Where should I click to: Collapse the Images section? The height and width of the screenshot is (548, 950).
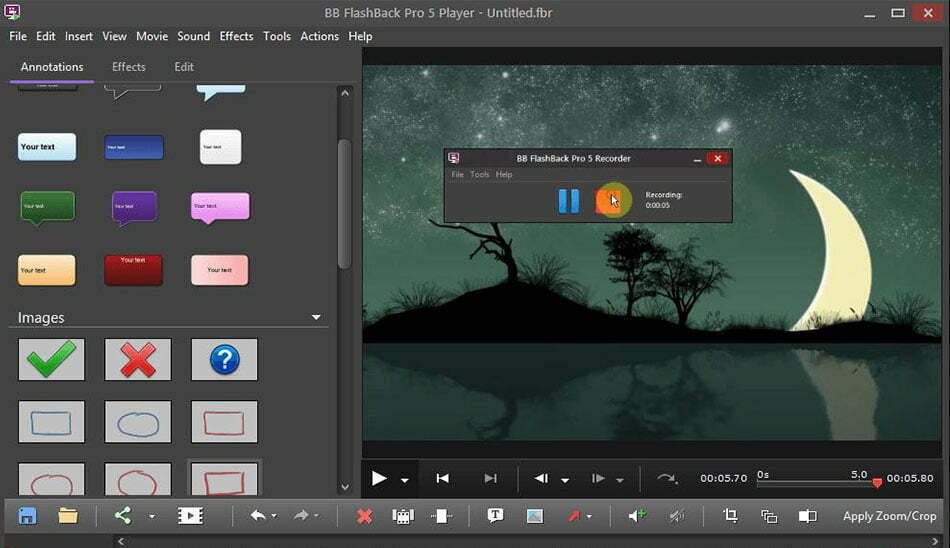click(316, 317)
